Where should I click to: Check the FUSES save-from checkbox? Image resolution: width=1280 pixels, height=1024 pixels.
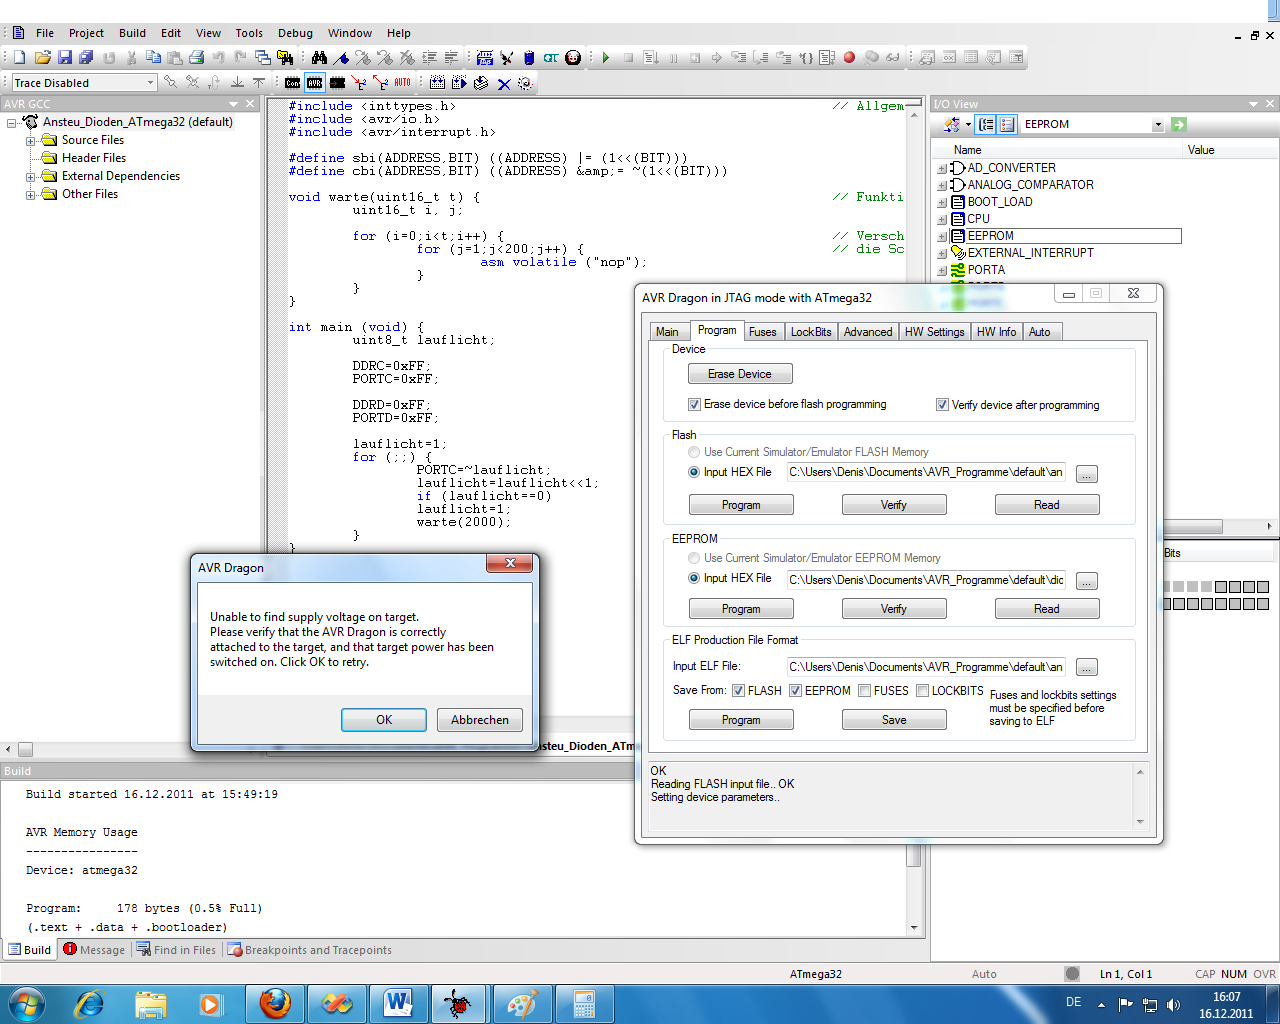tap(864, 690)
